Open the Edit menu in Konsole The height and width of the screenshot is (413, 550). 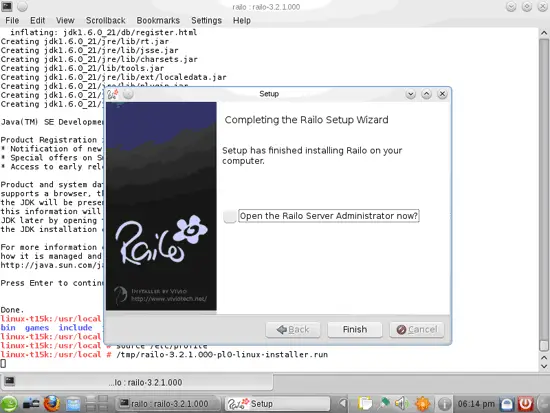(x=37, y=20)
